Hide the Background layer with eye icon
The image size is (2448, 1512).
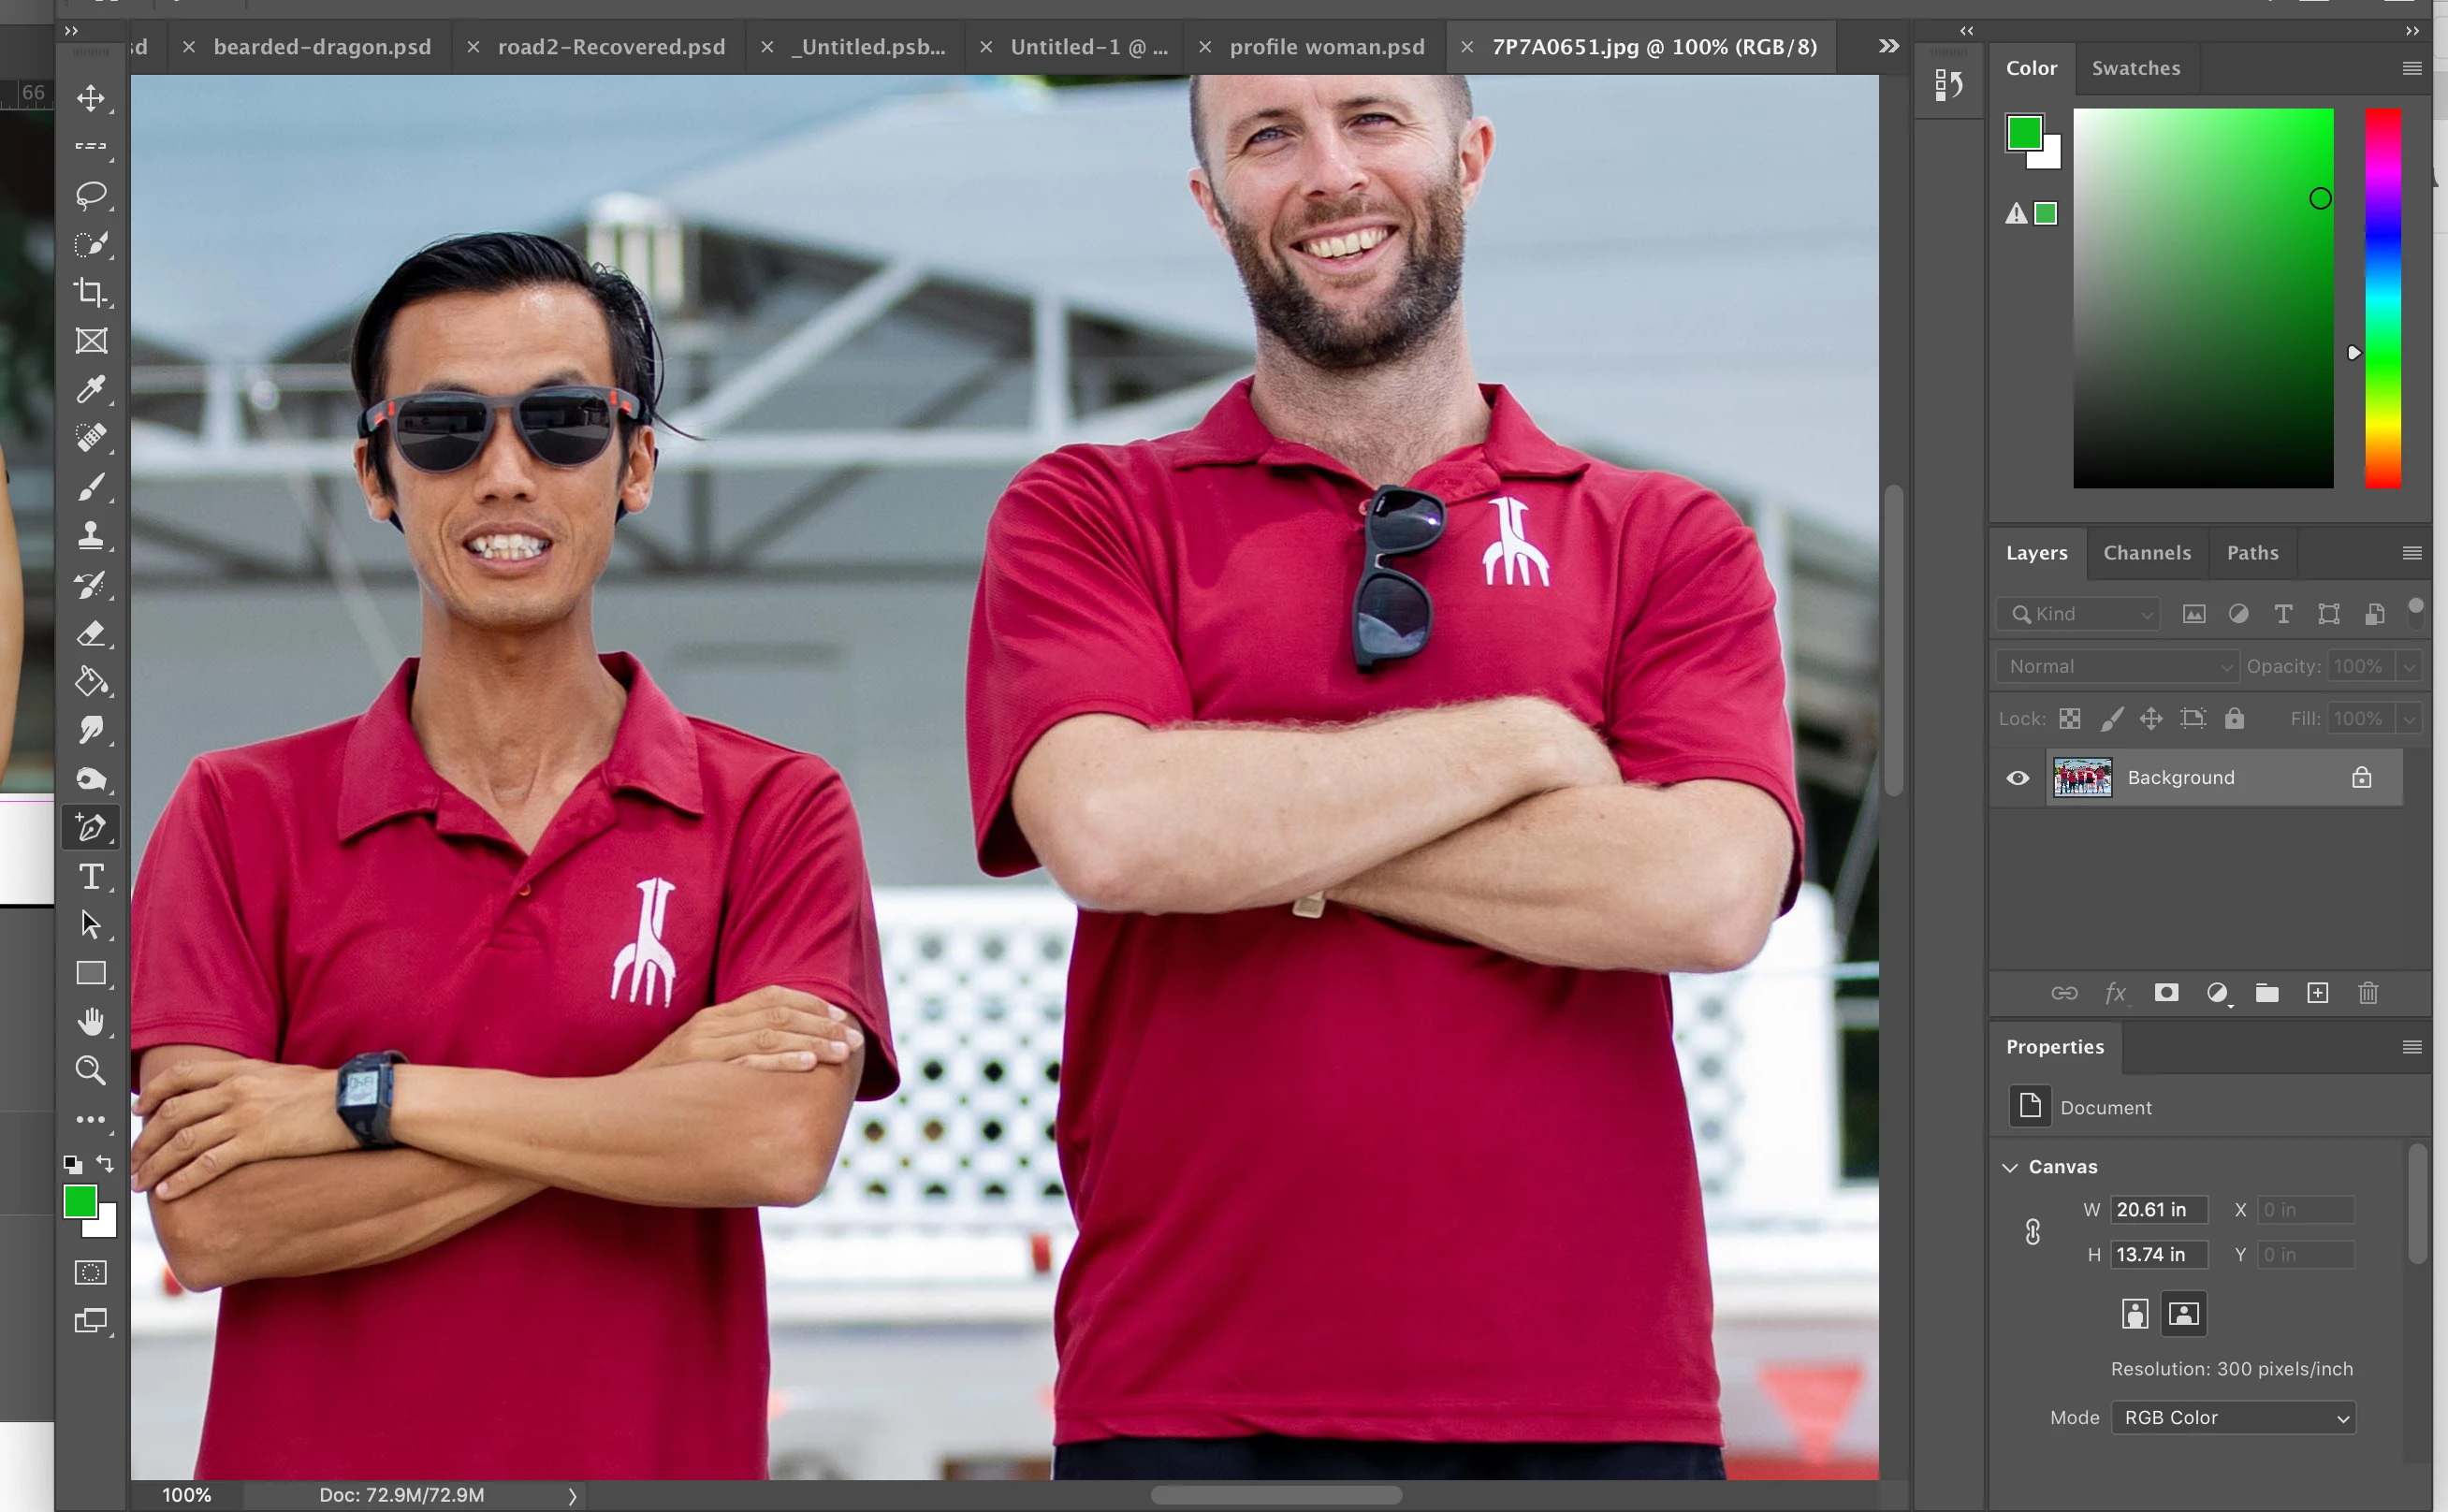[2017, 778]
